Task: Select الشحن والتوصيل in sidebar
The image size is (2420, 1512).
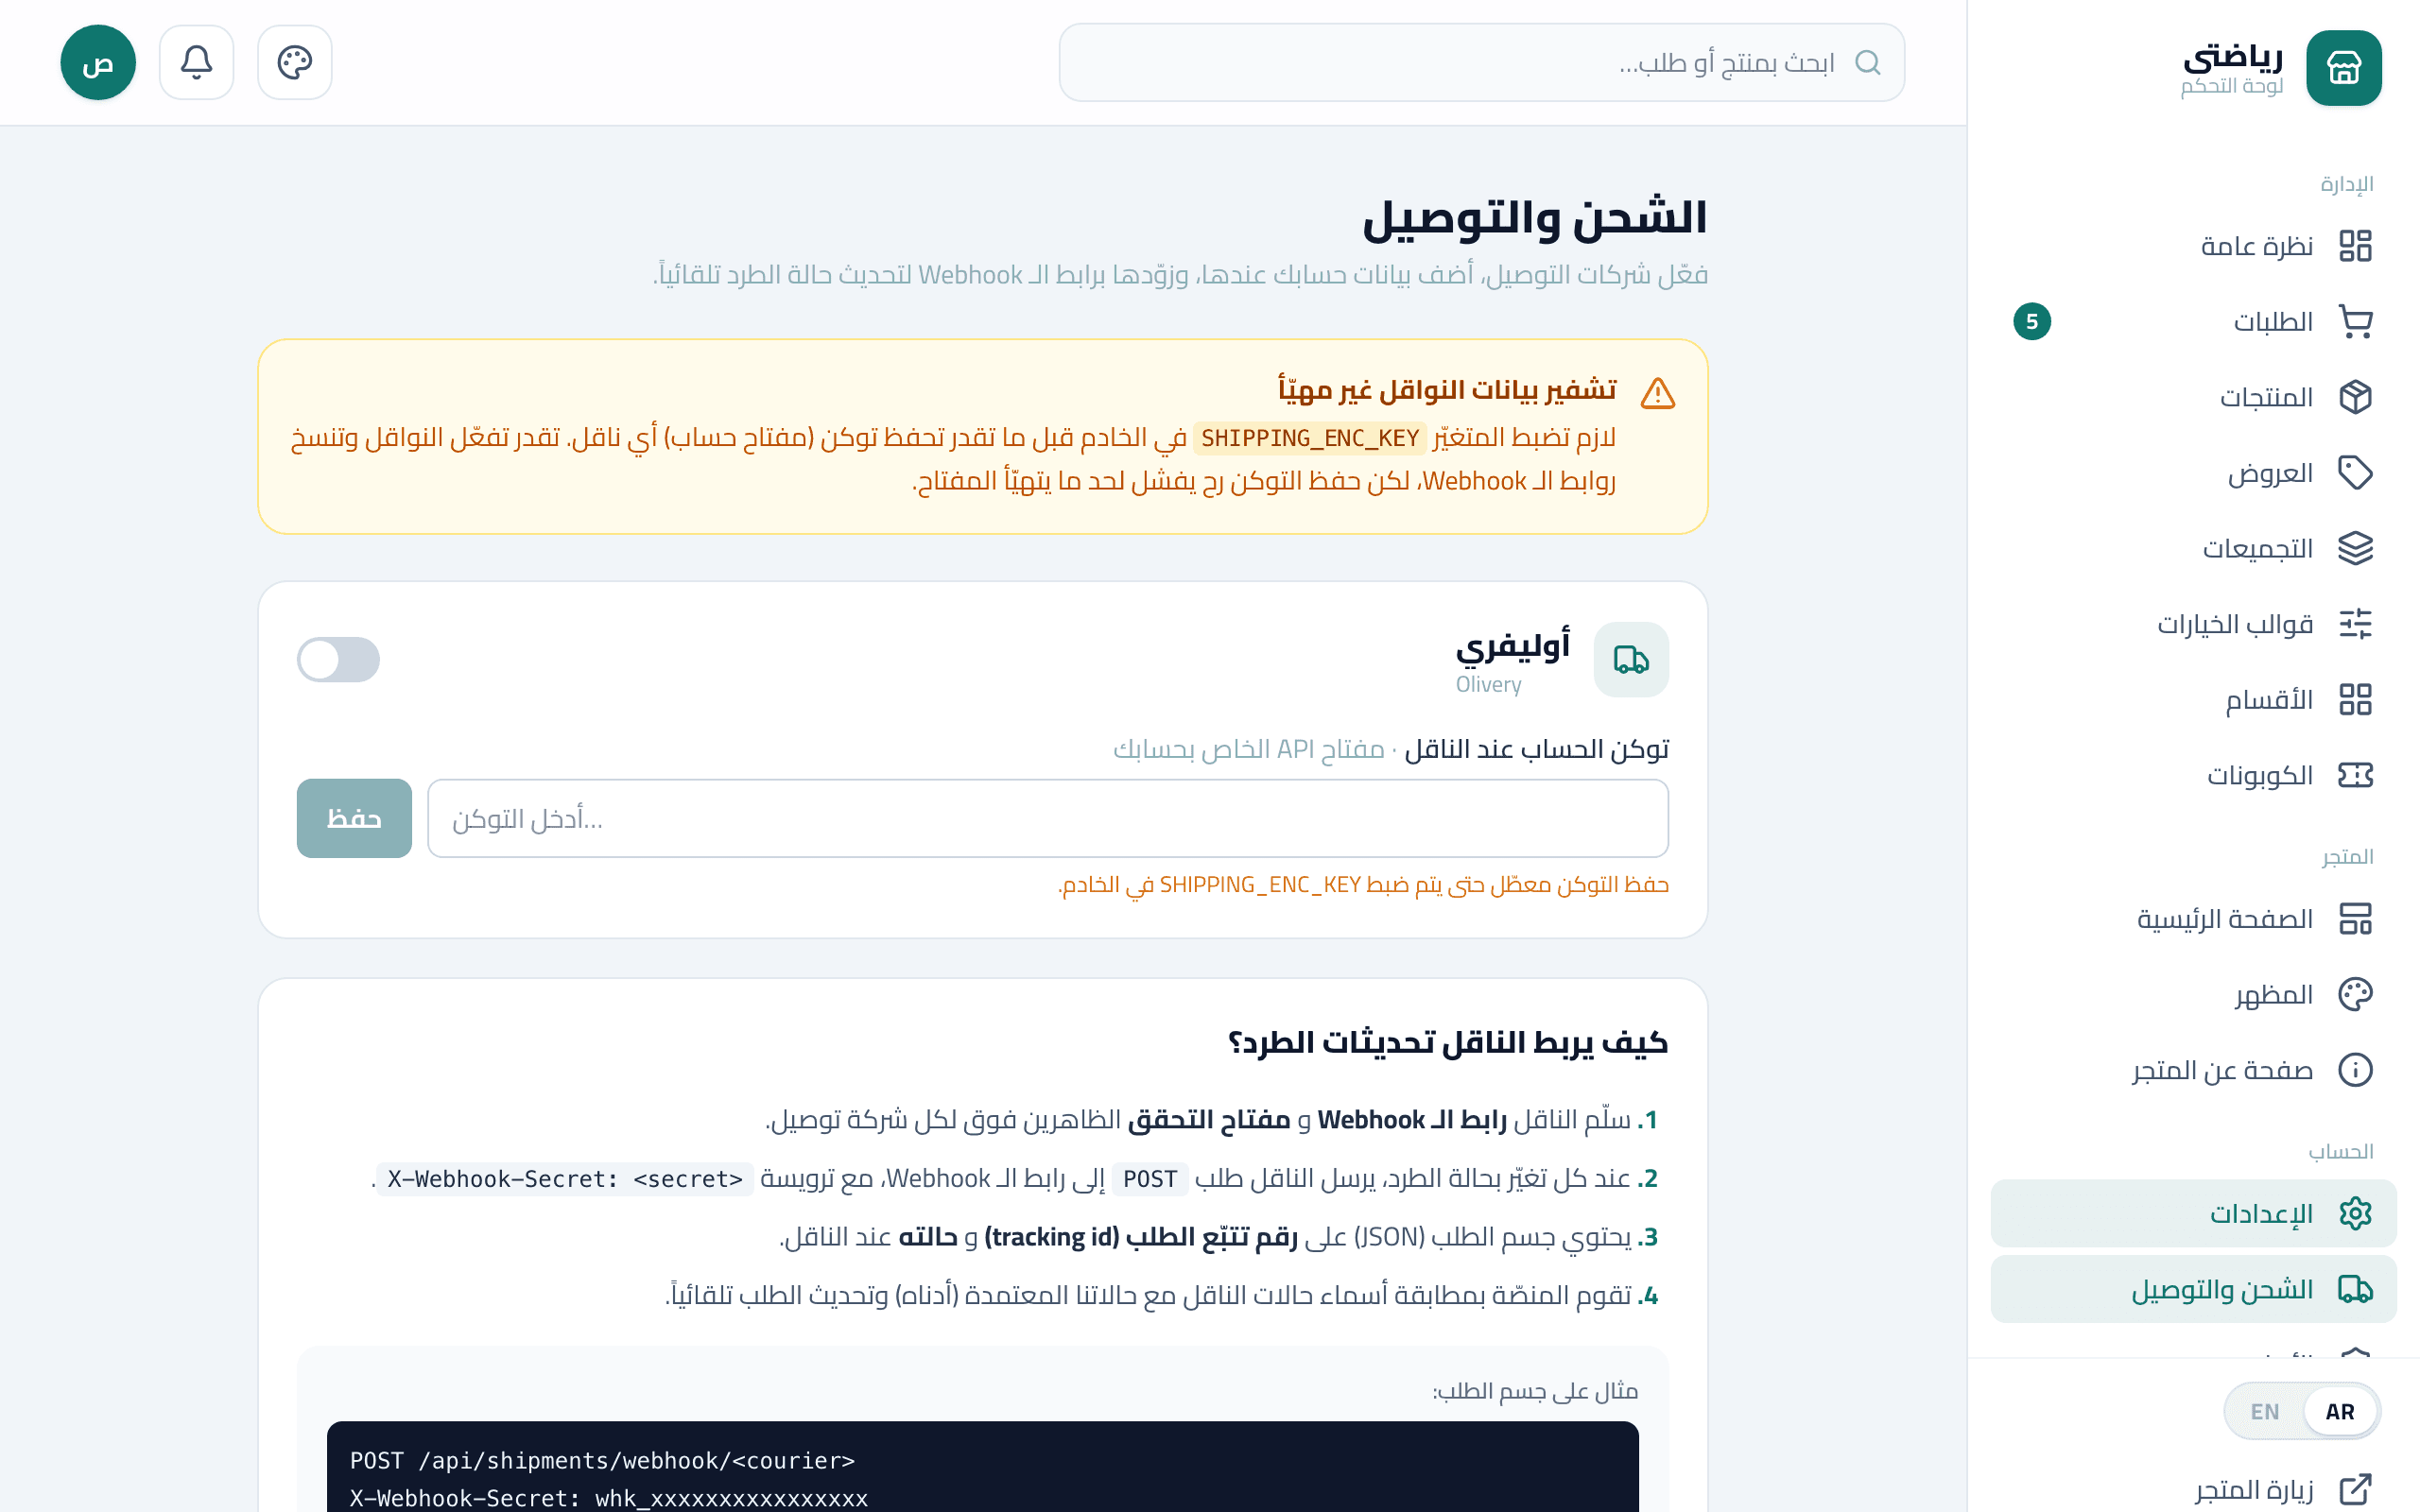Action: (x=2193, y=1289)
